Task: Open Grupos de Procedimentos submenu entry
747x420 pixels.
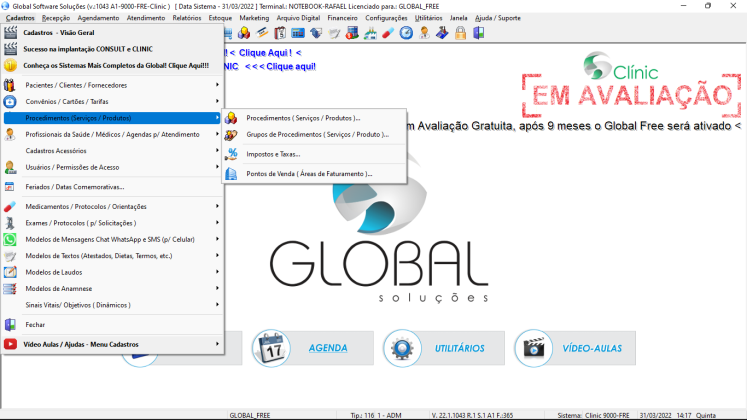Action: pos(314,134)
